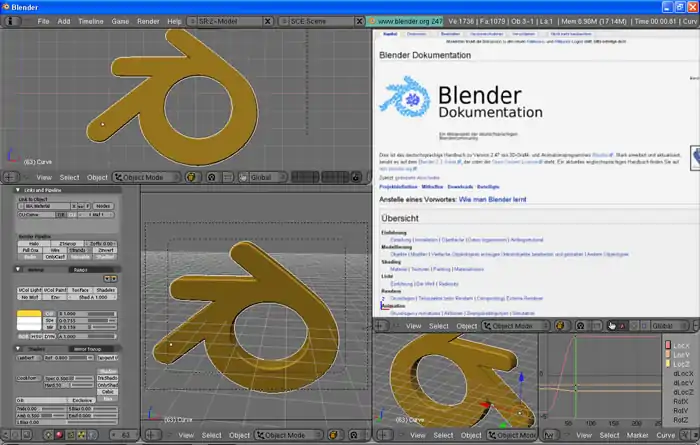Open the Help menu

pos(174,21)
